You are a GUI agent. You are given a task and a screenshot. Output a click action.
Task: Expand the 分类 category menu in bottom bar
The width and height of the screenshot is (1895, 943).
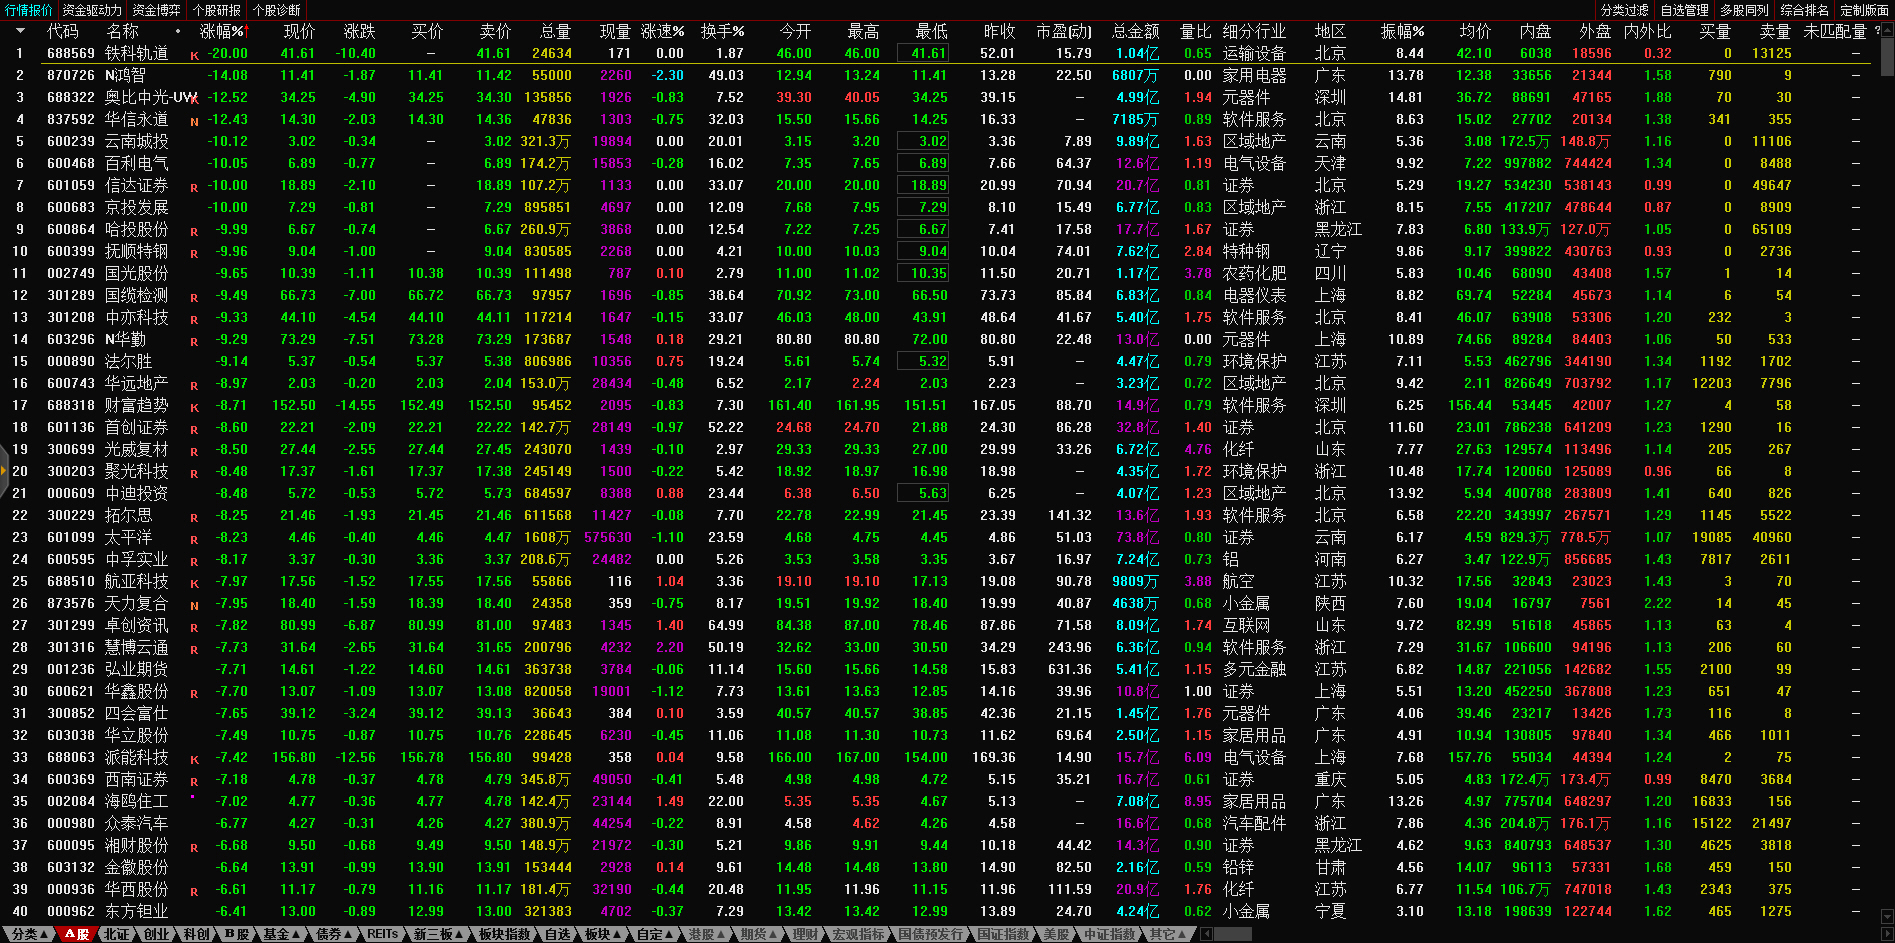[30, 934]
